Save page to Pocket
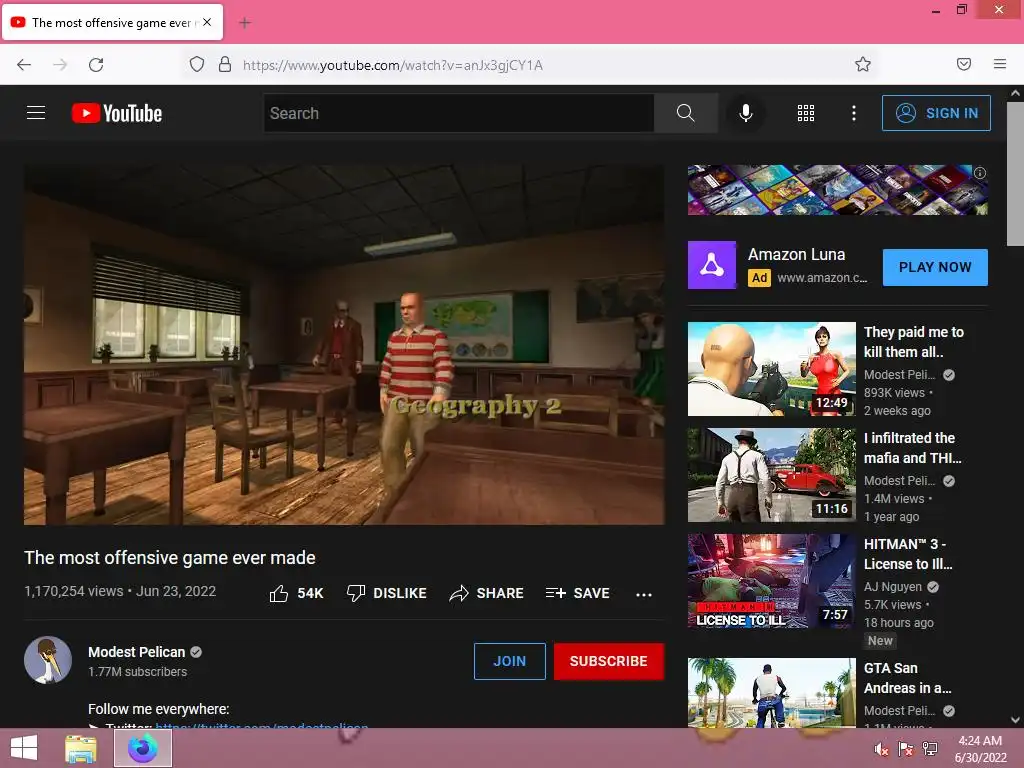This screenshot has width=1024, height=768. tap(964, 64)
